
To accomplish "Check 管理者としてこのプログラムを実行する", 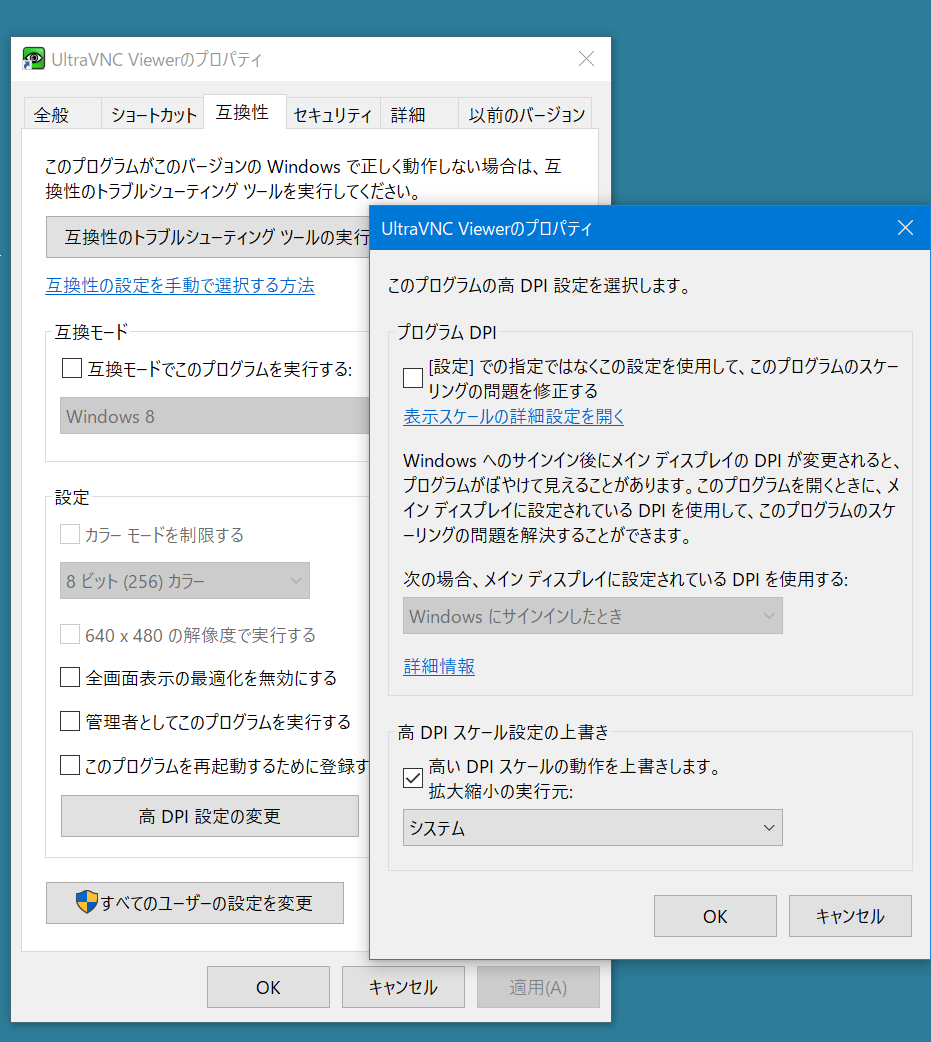I will tap(70, 721).
